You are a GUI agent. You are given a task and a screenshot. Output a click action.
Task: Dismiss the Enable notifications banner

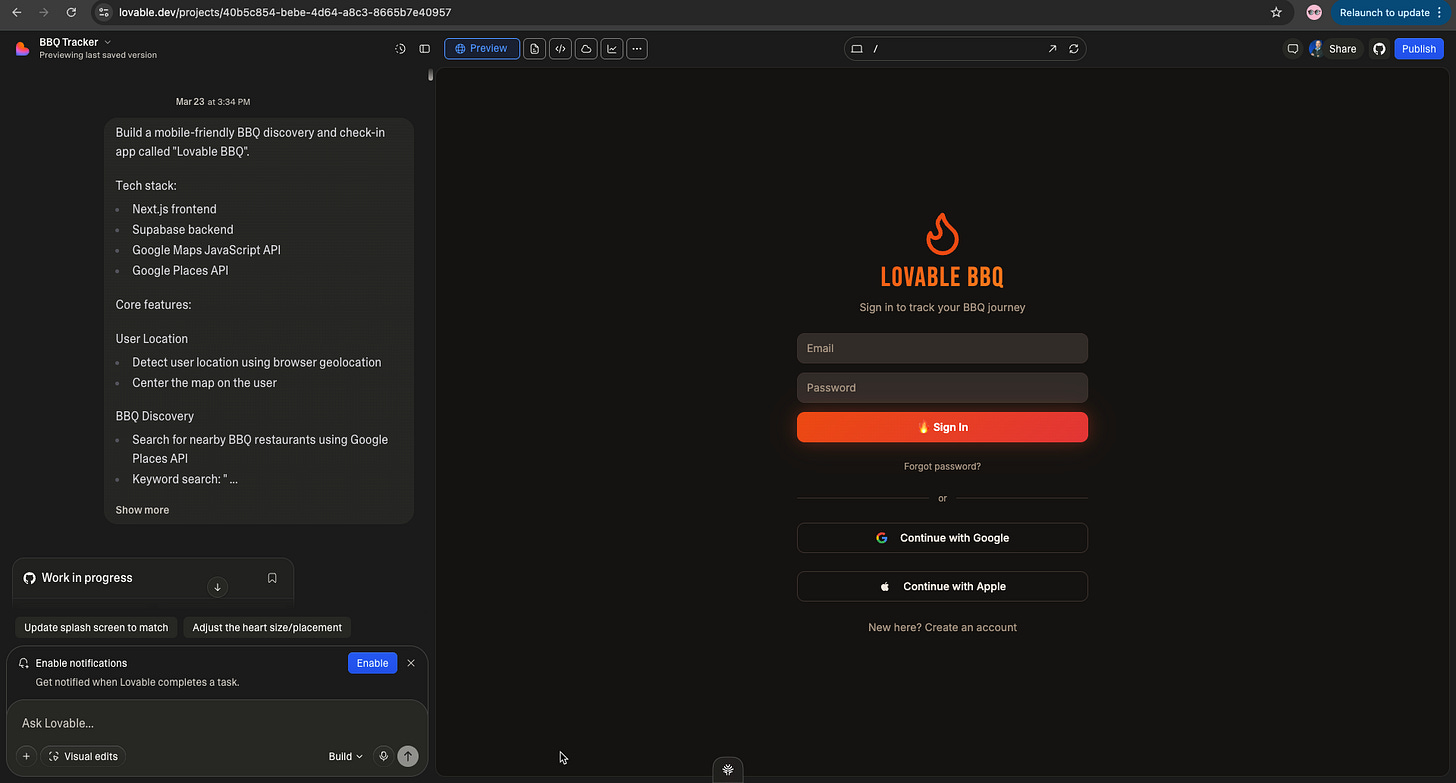click(x=411, y=663)
